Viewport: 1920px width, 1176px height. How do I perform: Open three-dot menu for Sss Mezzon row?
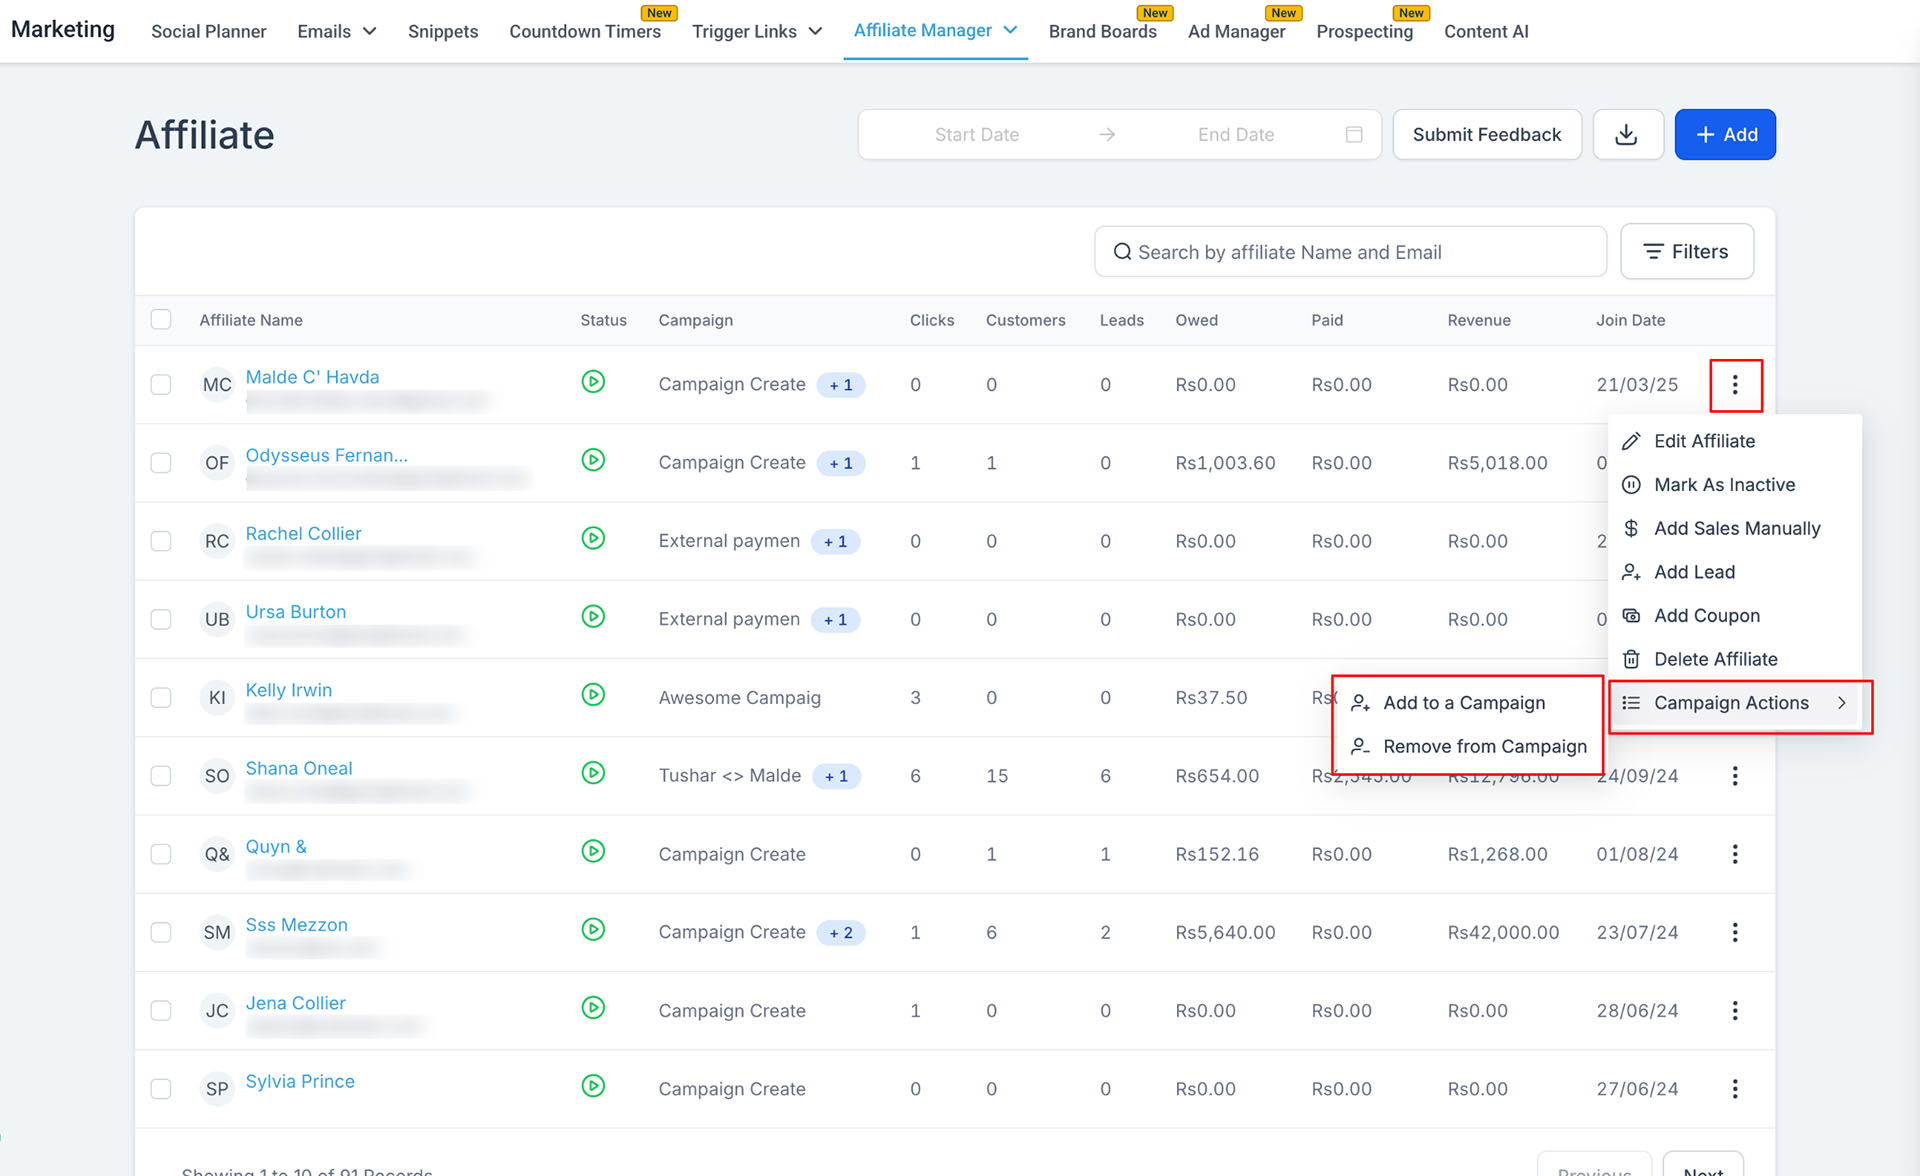1735,932
